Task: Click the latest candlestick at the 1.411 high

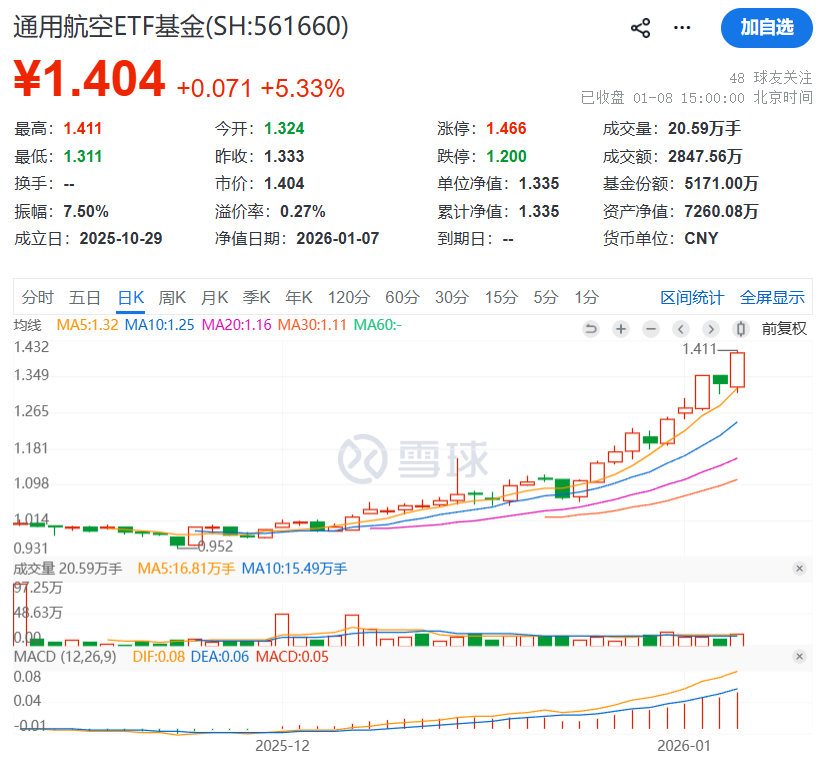Action: point(739,370)
